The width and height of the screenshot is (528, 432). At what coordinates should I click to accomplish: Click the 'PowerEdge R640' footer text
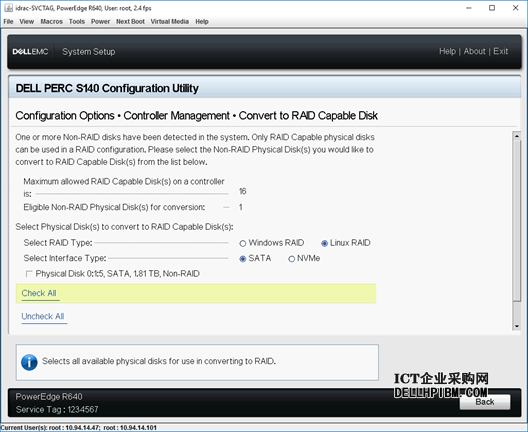pyautogui.click(x=49, y=397)
